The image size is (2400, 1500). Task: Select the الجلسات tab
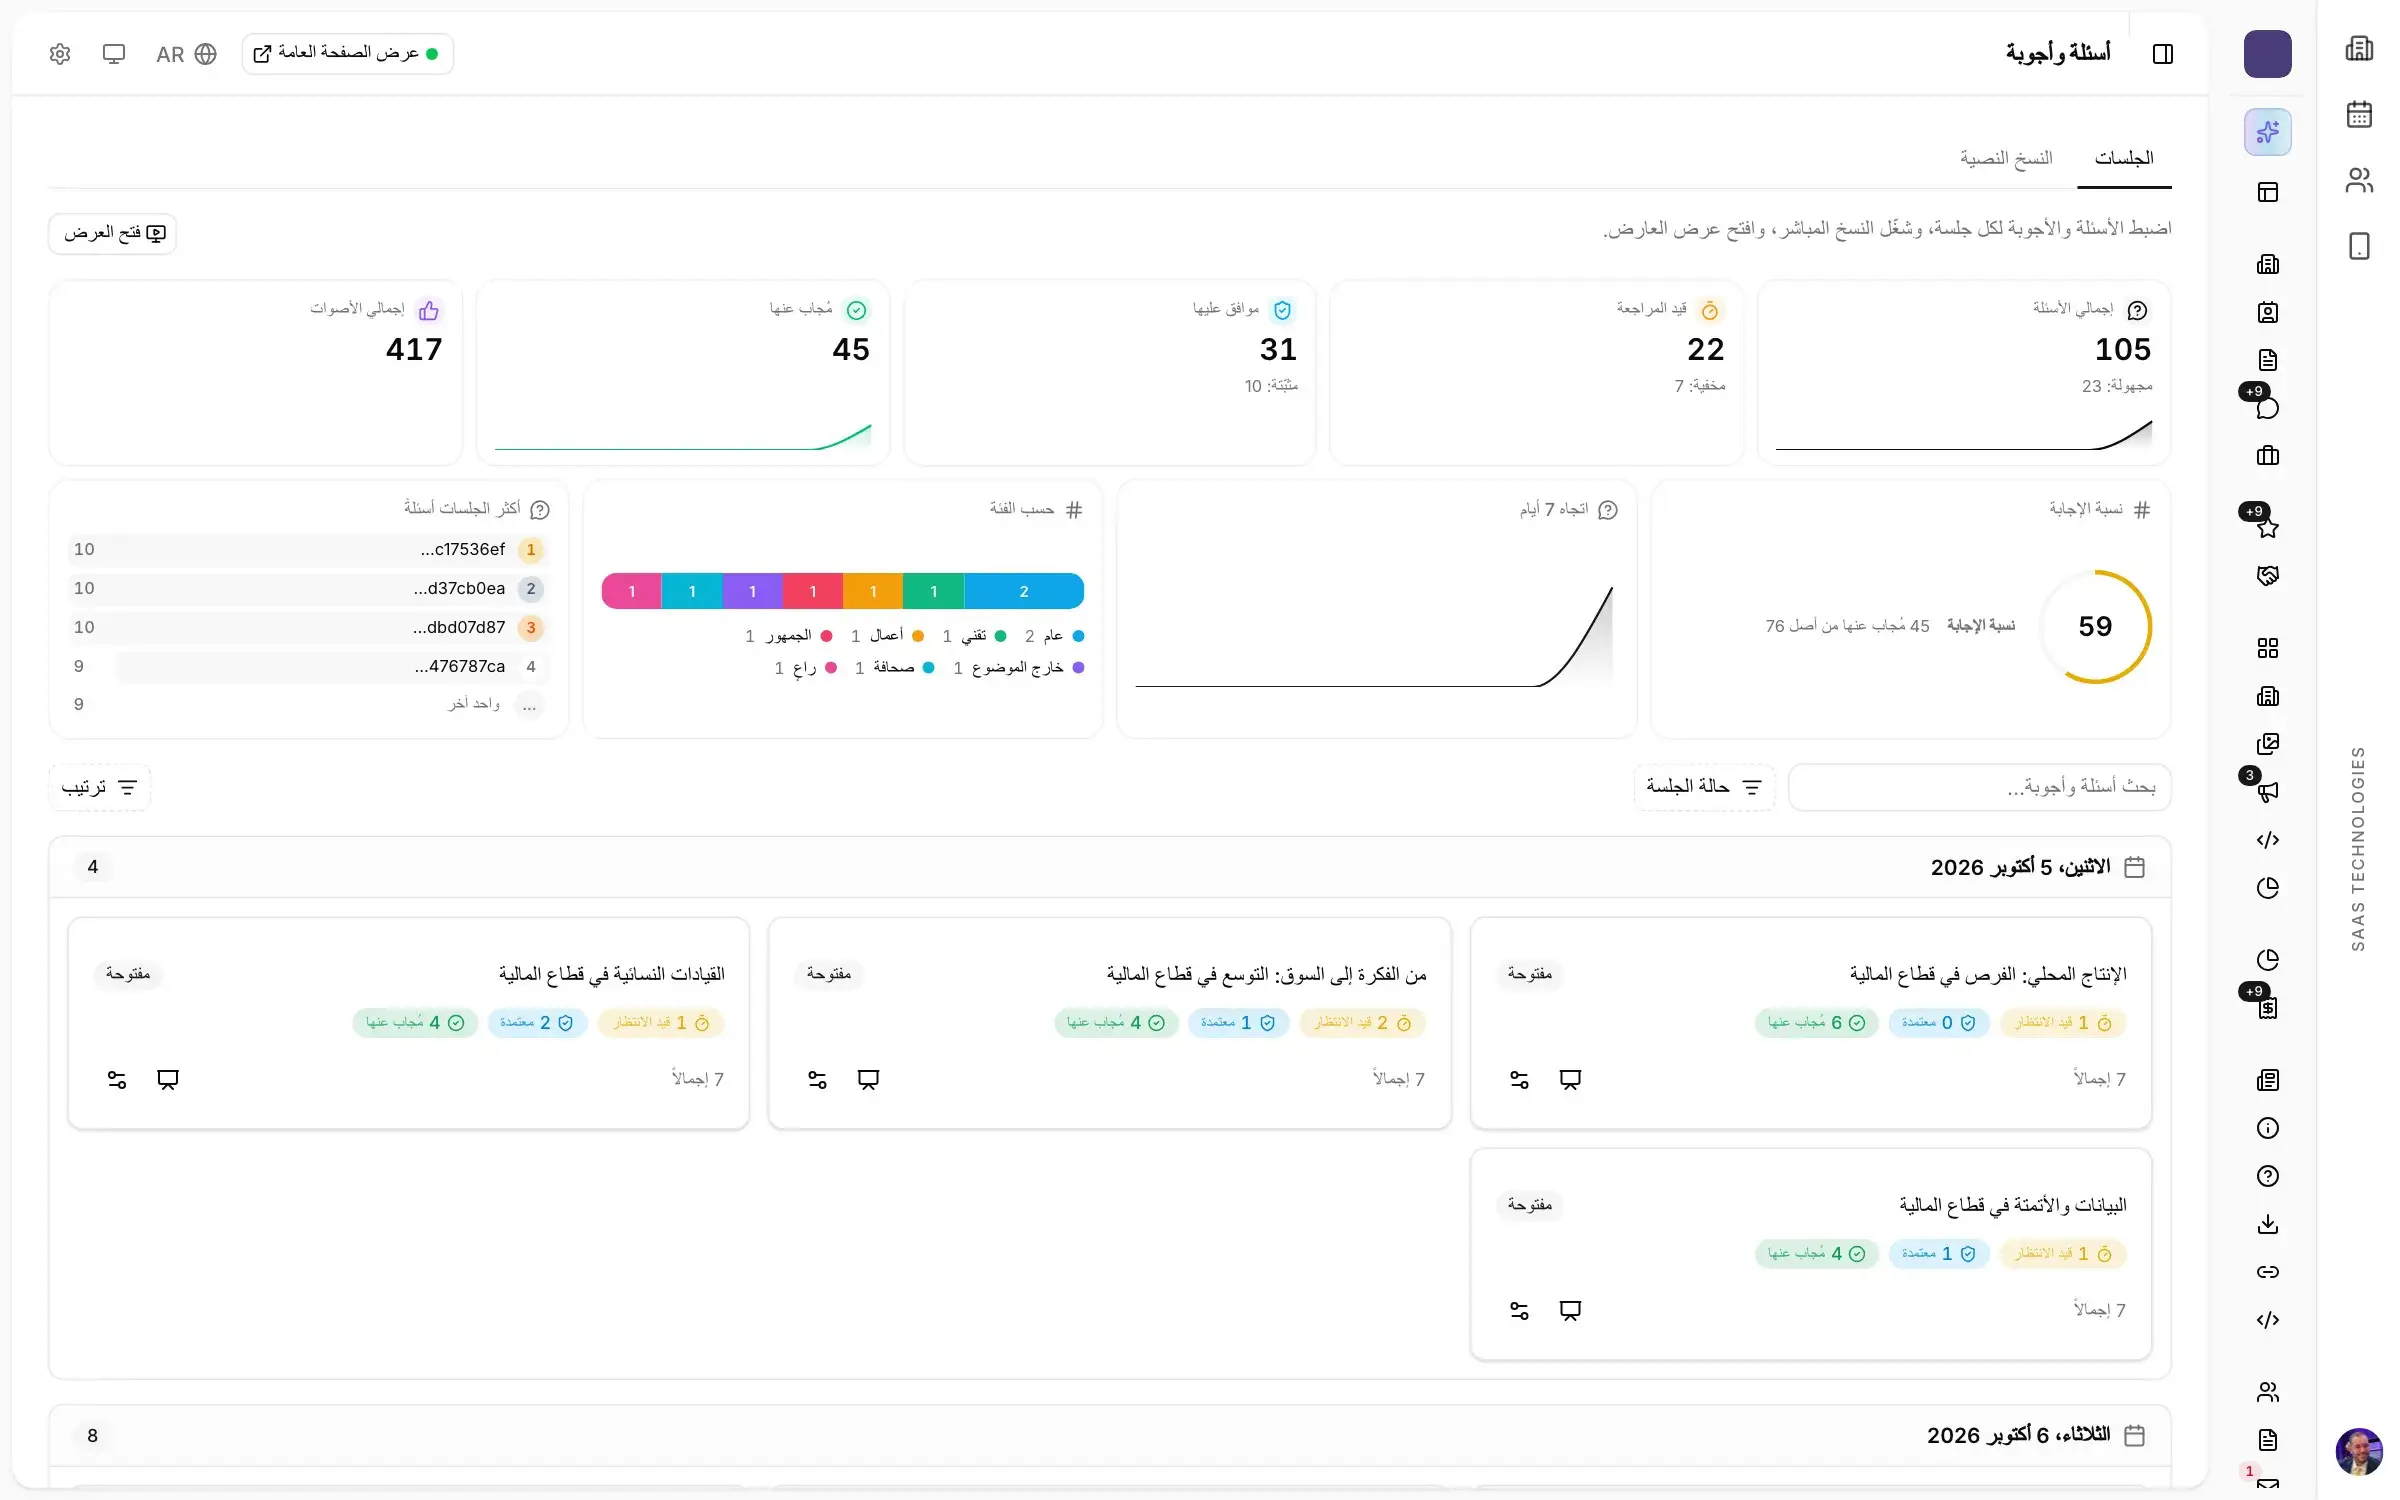point(2124,158)
